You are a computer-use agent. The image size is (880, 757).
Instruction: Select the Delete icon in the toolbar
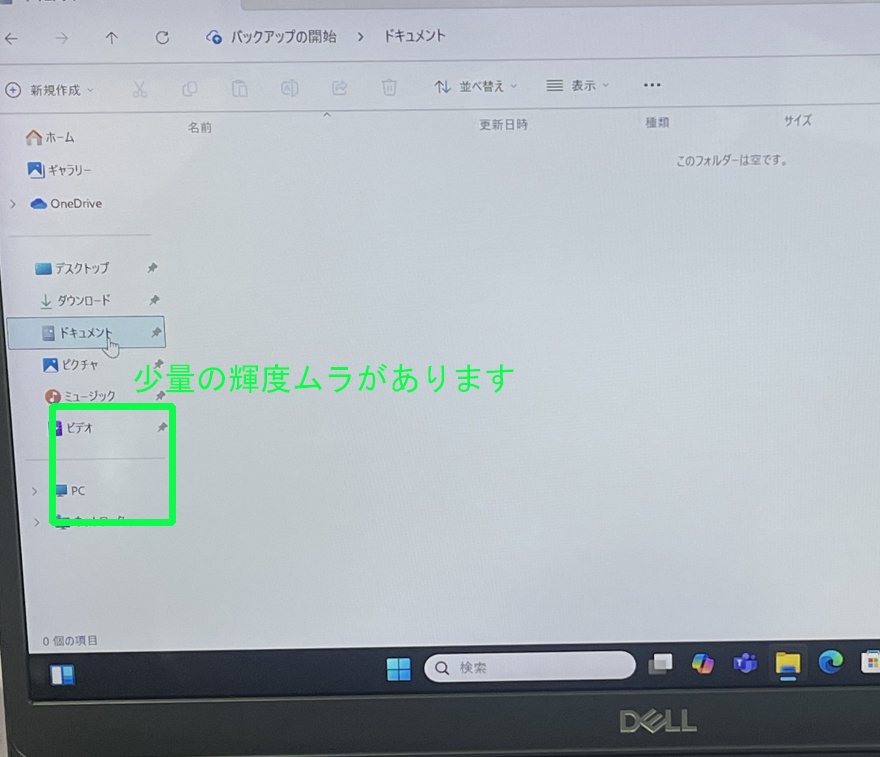tap(389, 88)
